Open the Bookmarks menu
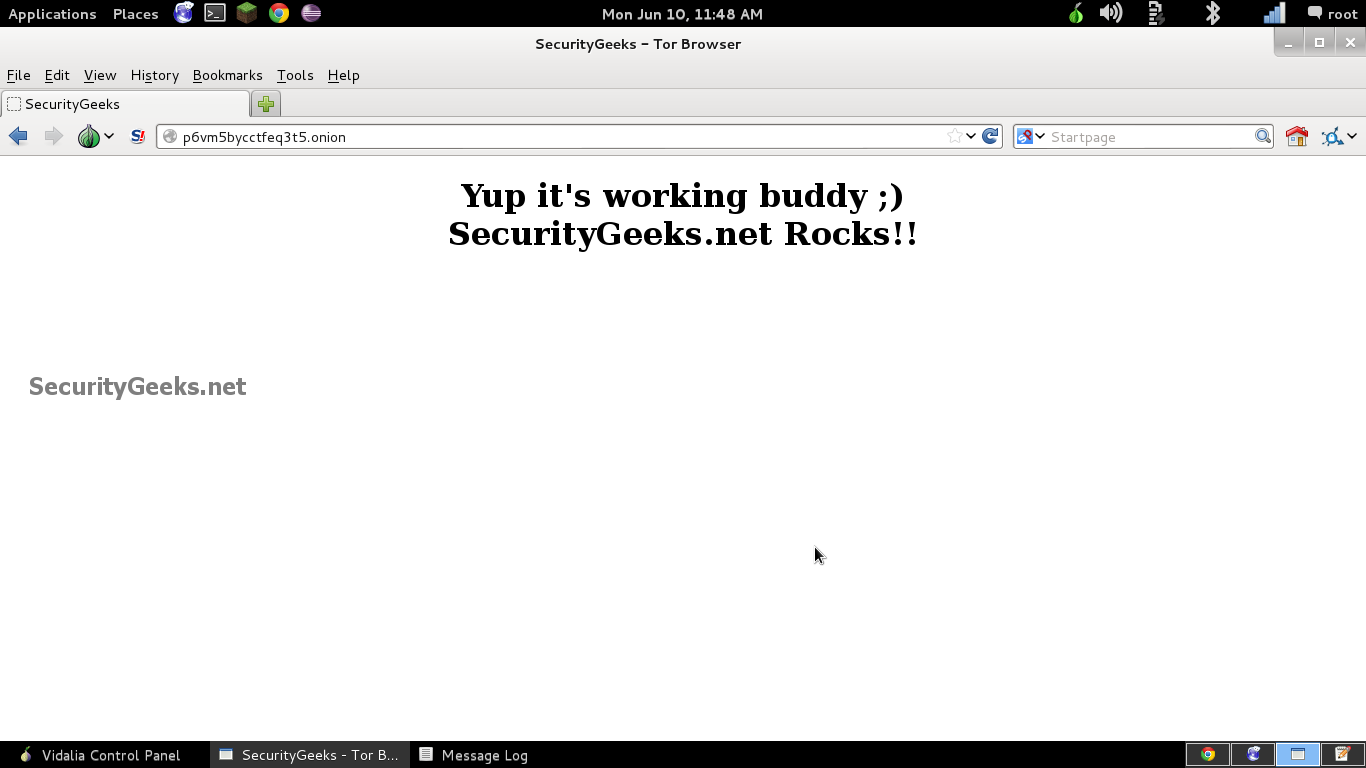Image resolution: width=1366 pixels, height=768 pixels. point(228,75)
